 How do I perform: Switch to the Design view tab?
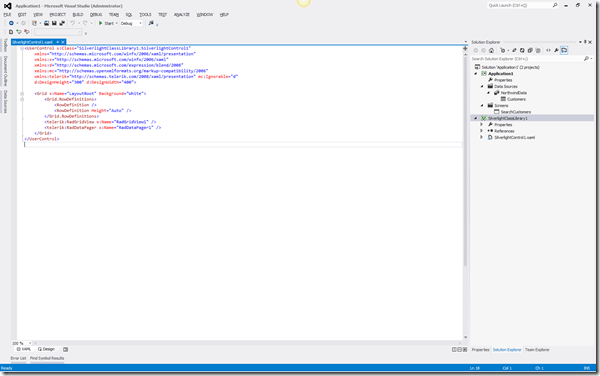coord(46,349)
